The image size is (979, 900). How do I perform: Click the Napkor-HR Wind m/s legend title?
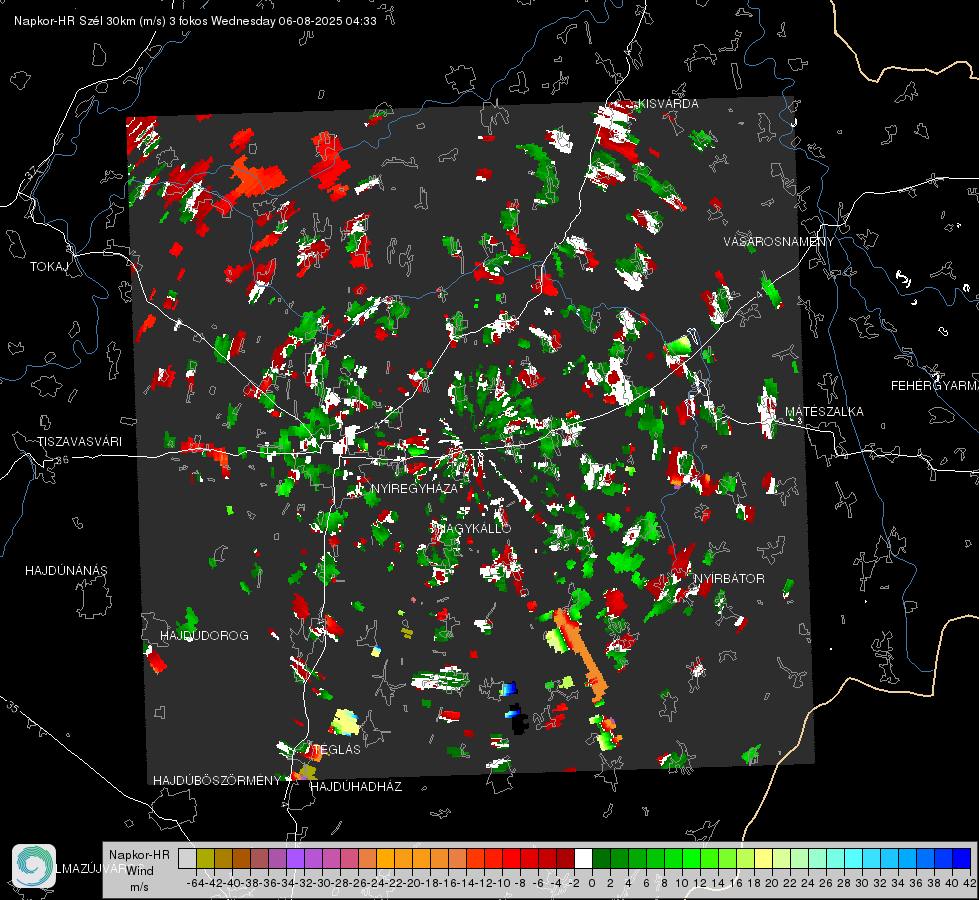tap(139, 870)
